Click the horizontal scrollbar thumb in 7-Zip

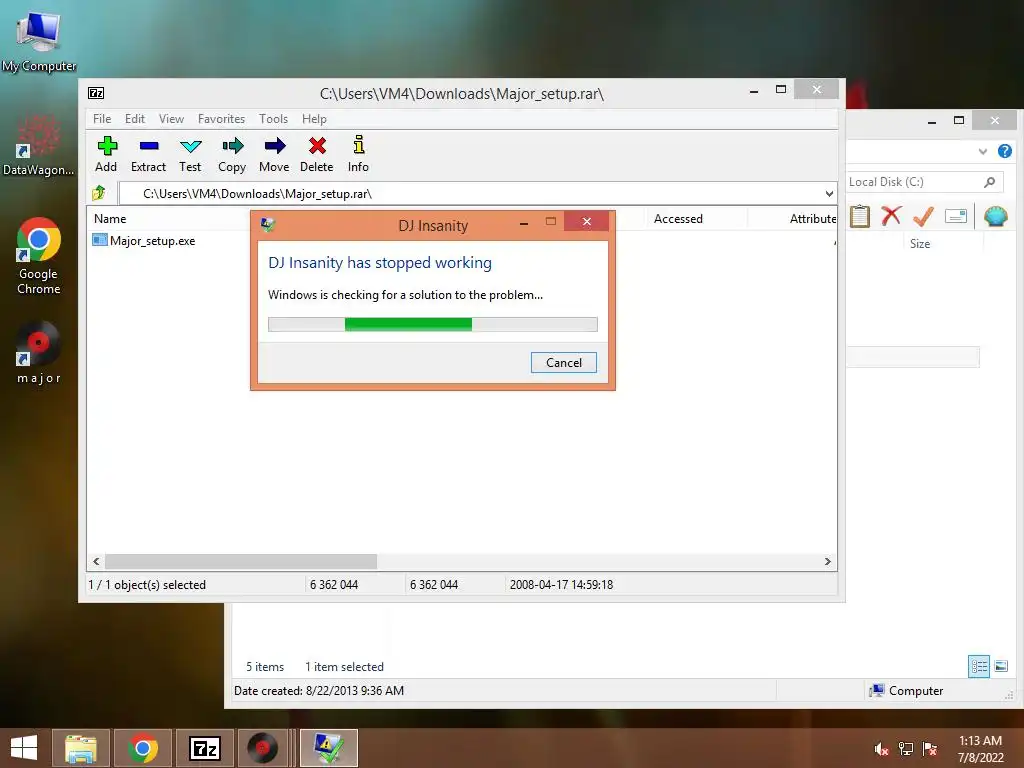pyautogui.click(x=241, y=561)
